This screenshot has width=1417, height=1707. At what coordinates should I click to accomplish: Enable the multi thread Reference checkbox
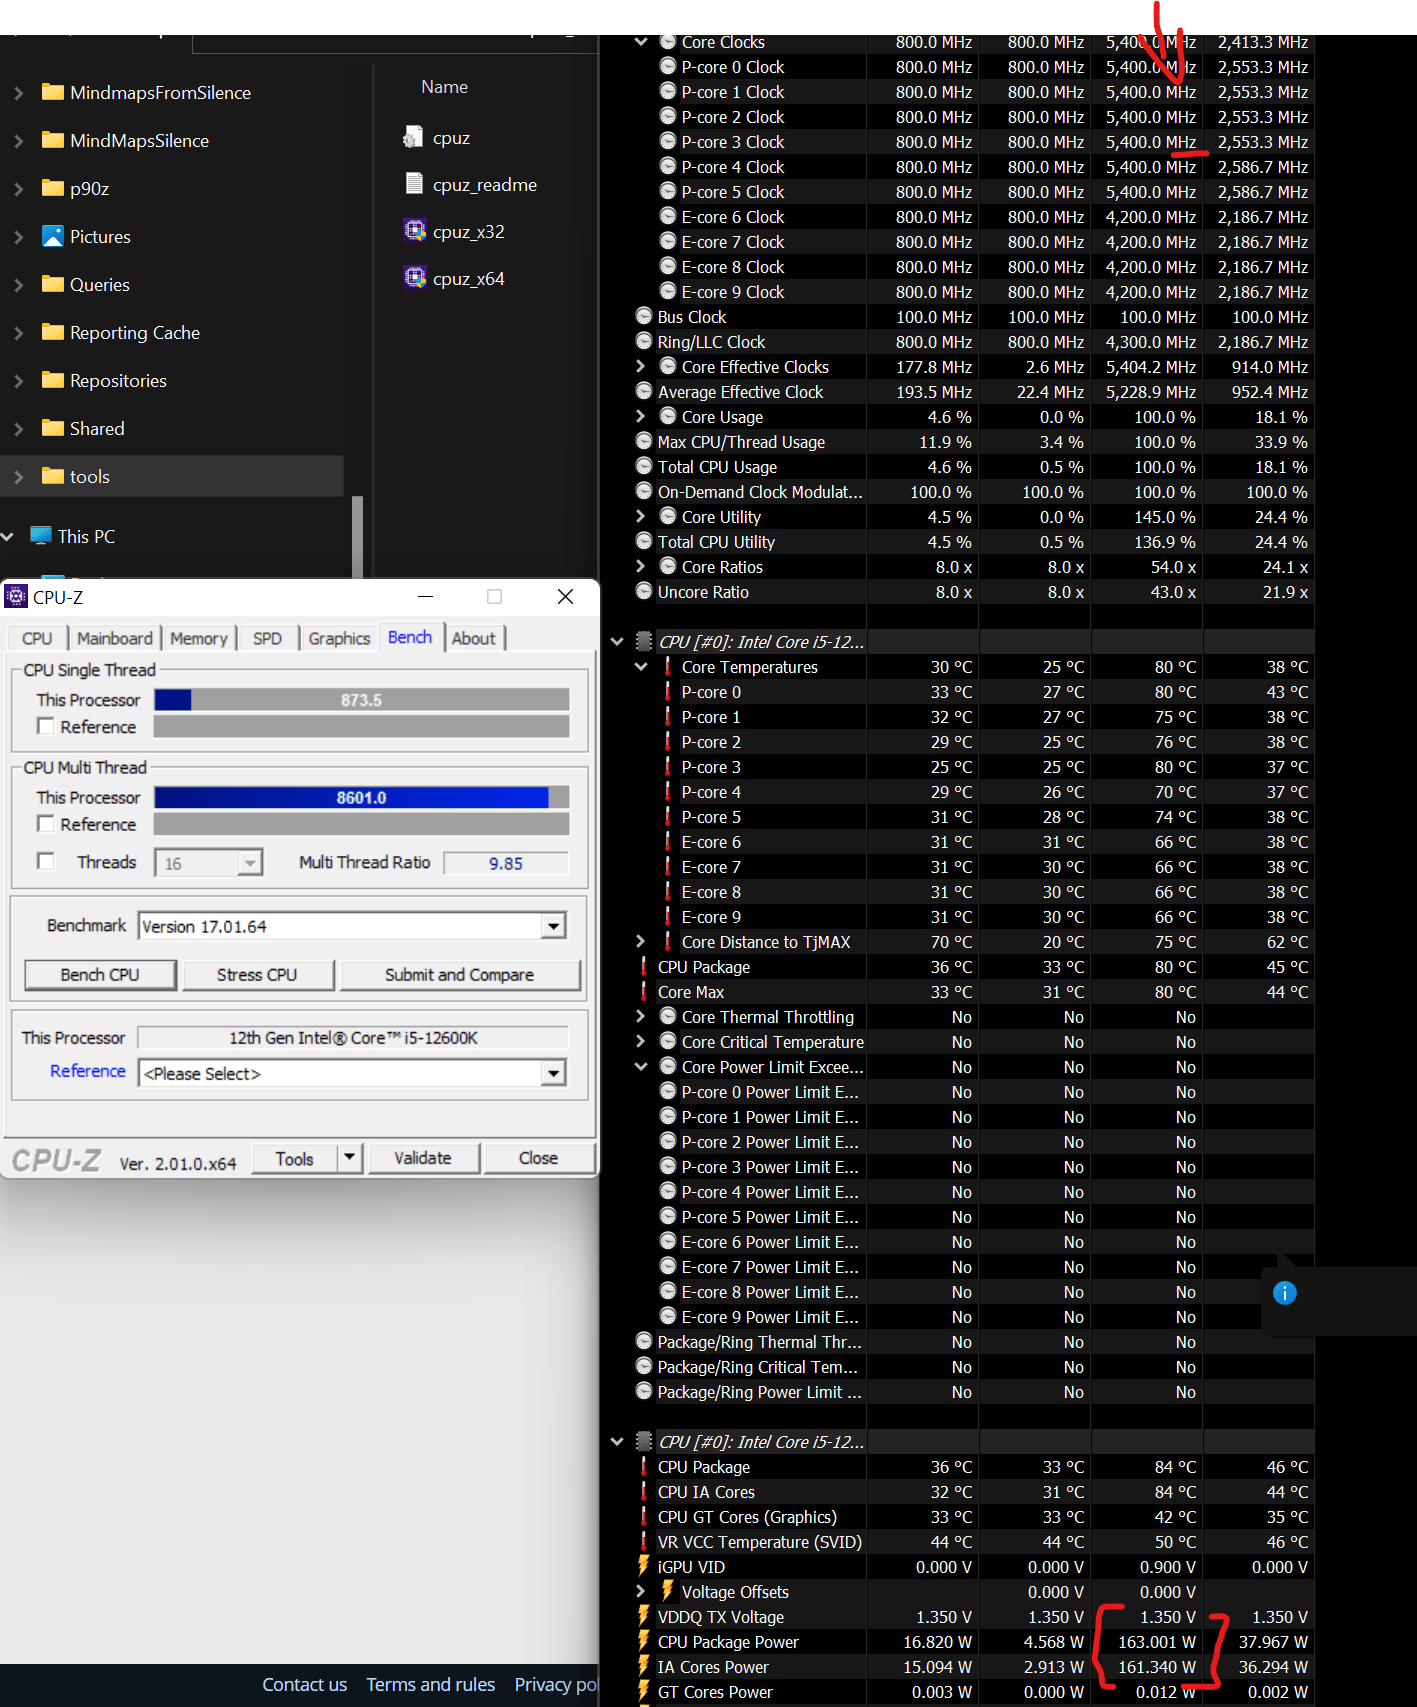coord(45,823)
